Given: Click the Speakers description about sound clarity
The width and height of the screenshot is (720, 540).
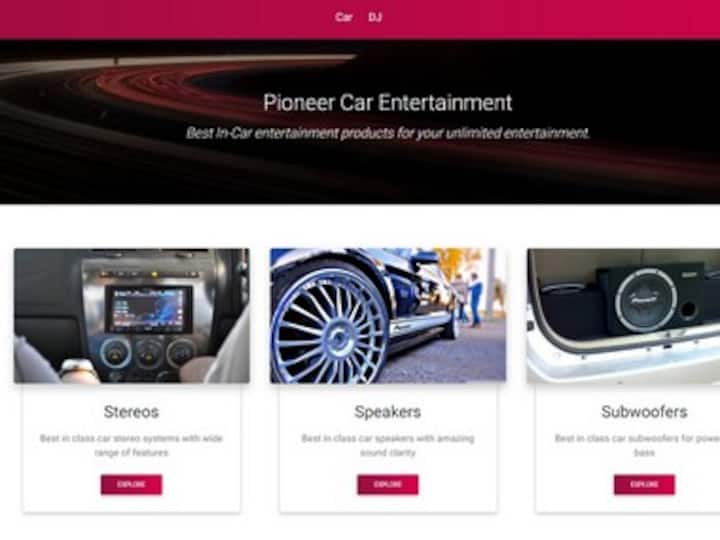Looking at the screenshot, I should pos(388,445).
